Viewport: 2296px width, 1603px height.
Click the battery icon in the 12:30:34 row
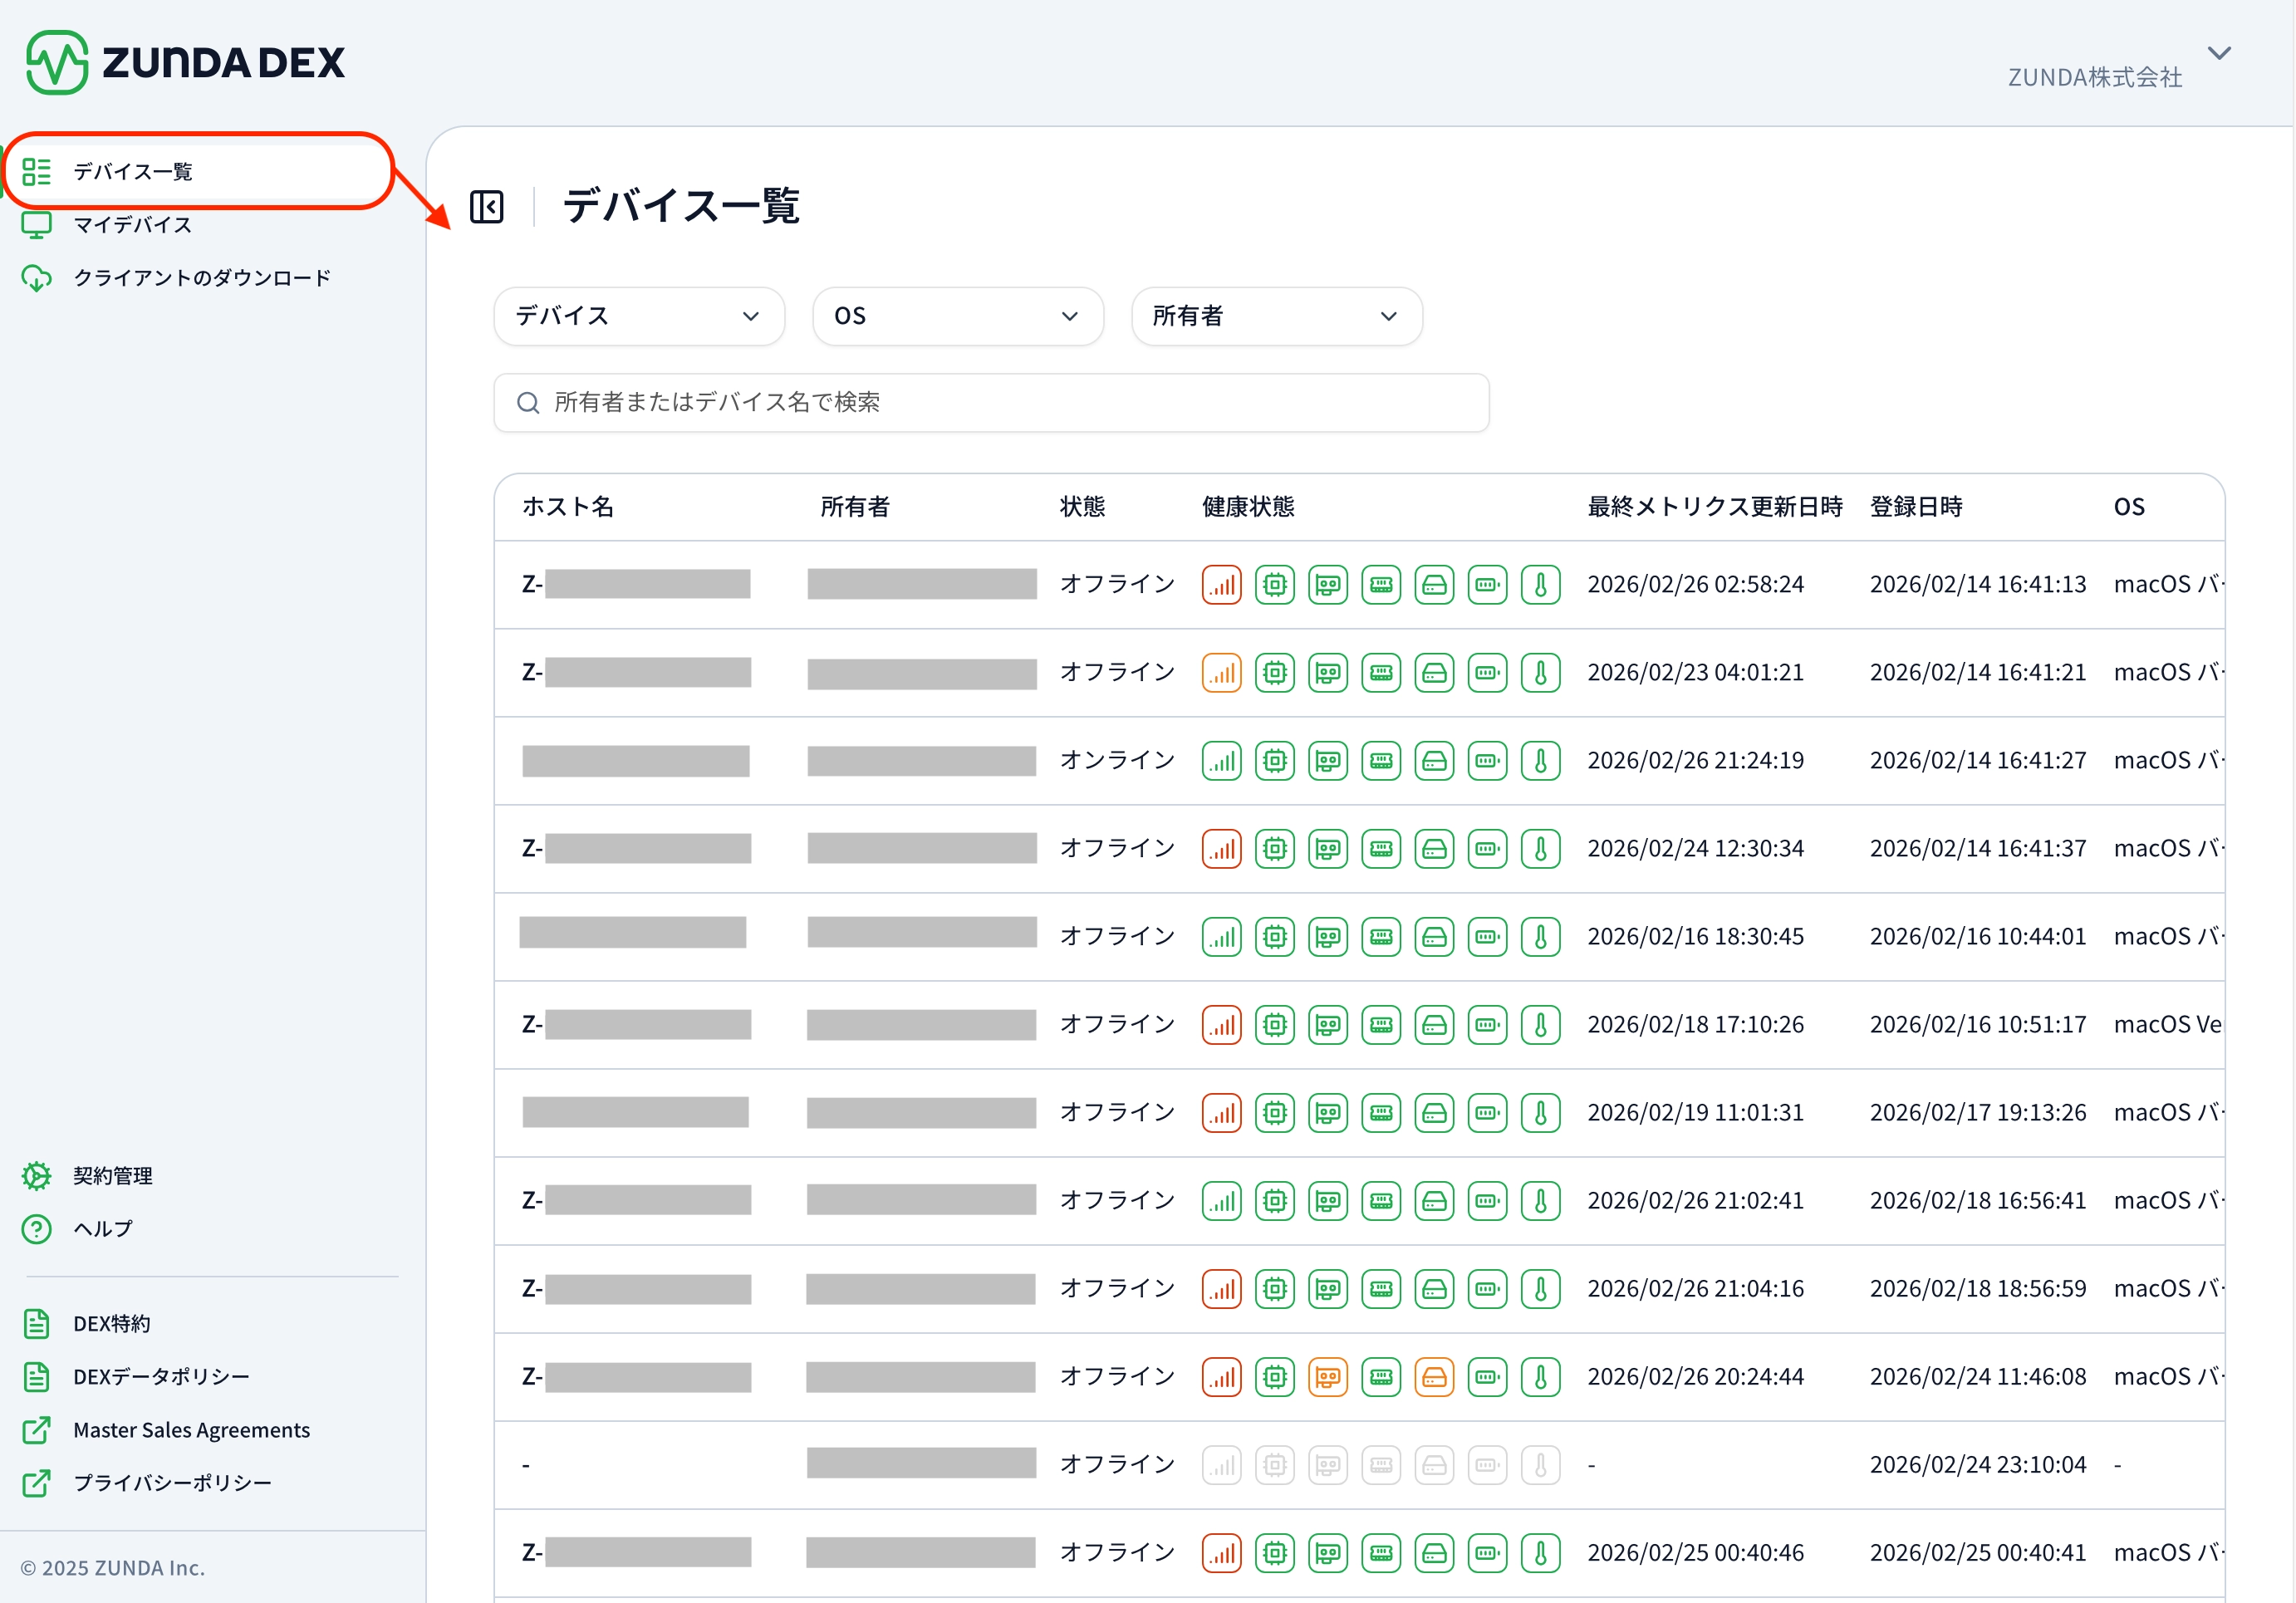point(1487,849)
